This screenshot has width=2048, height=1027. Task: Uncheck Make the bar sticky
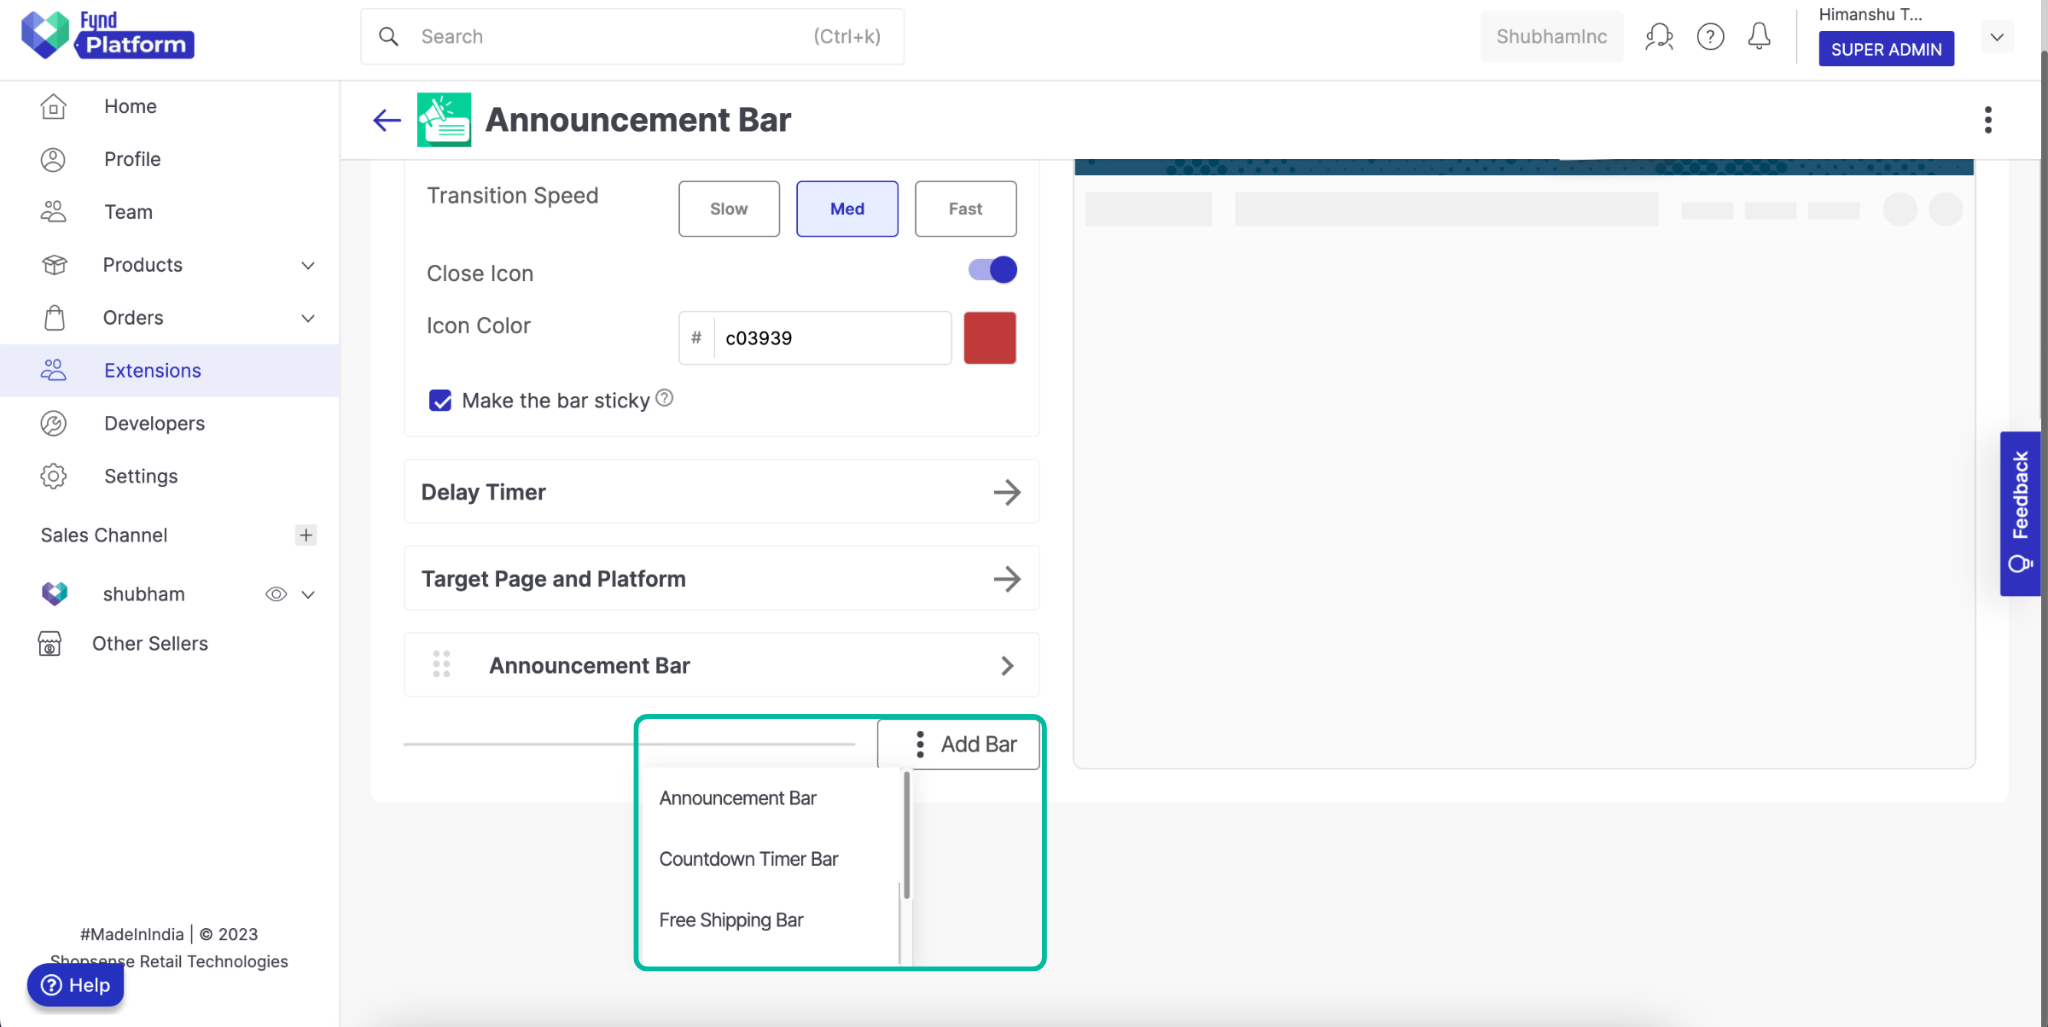(440, 400)
